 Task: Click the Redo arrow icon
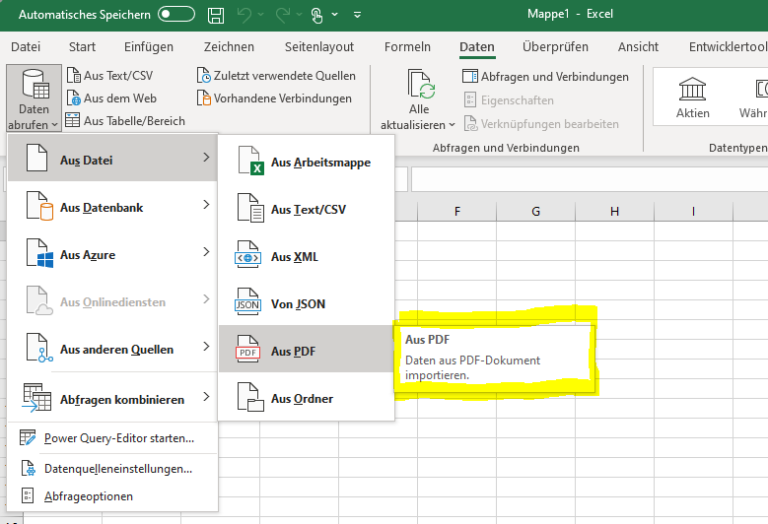[x=283, y=15]
